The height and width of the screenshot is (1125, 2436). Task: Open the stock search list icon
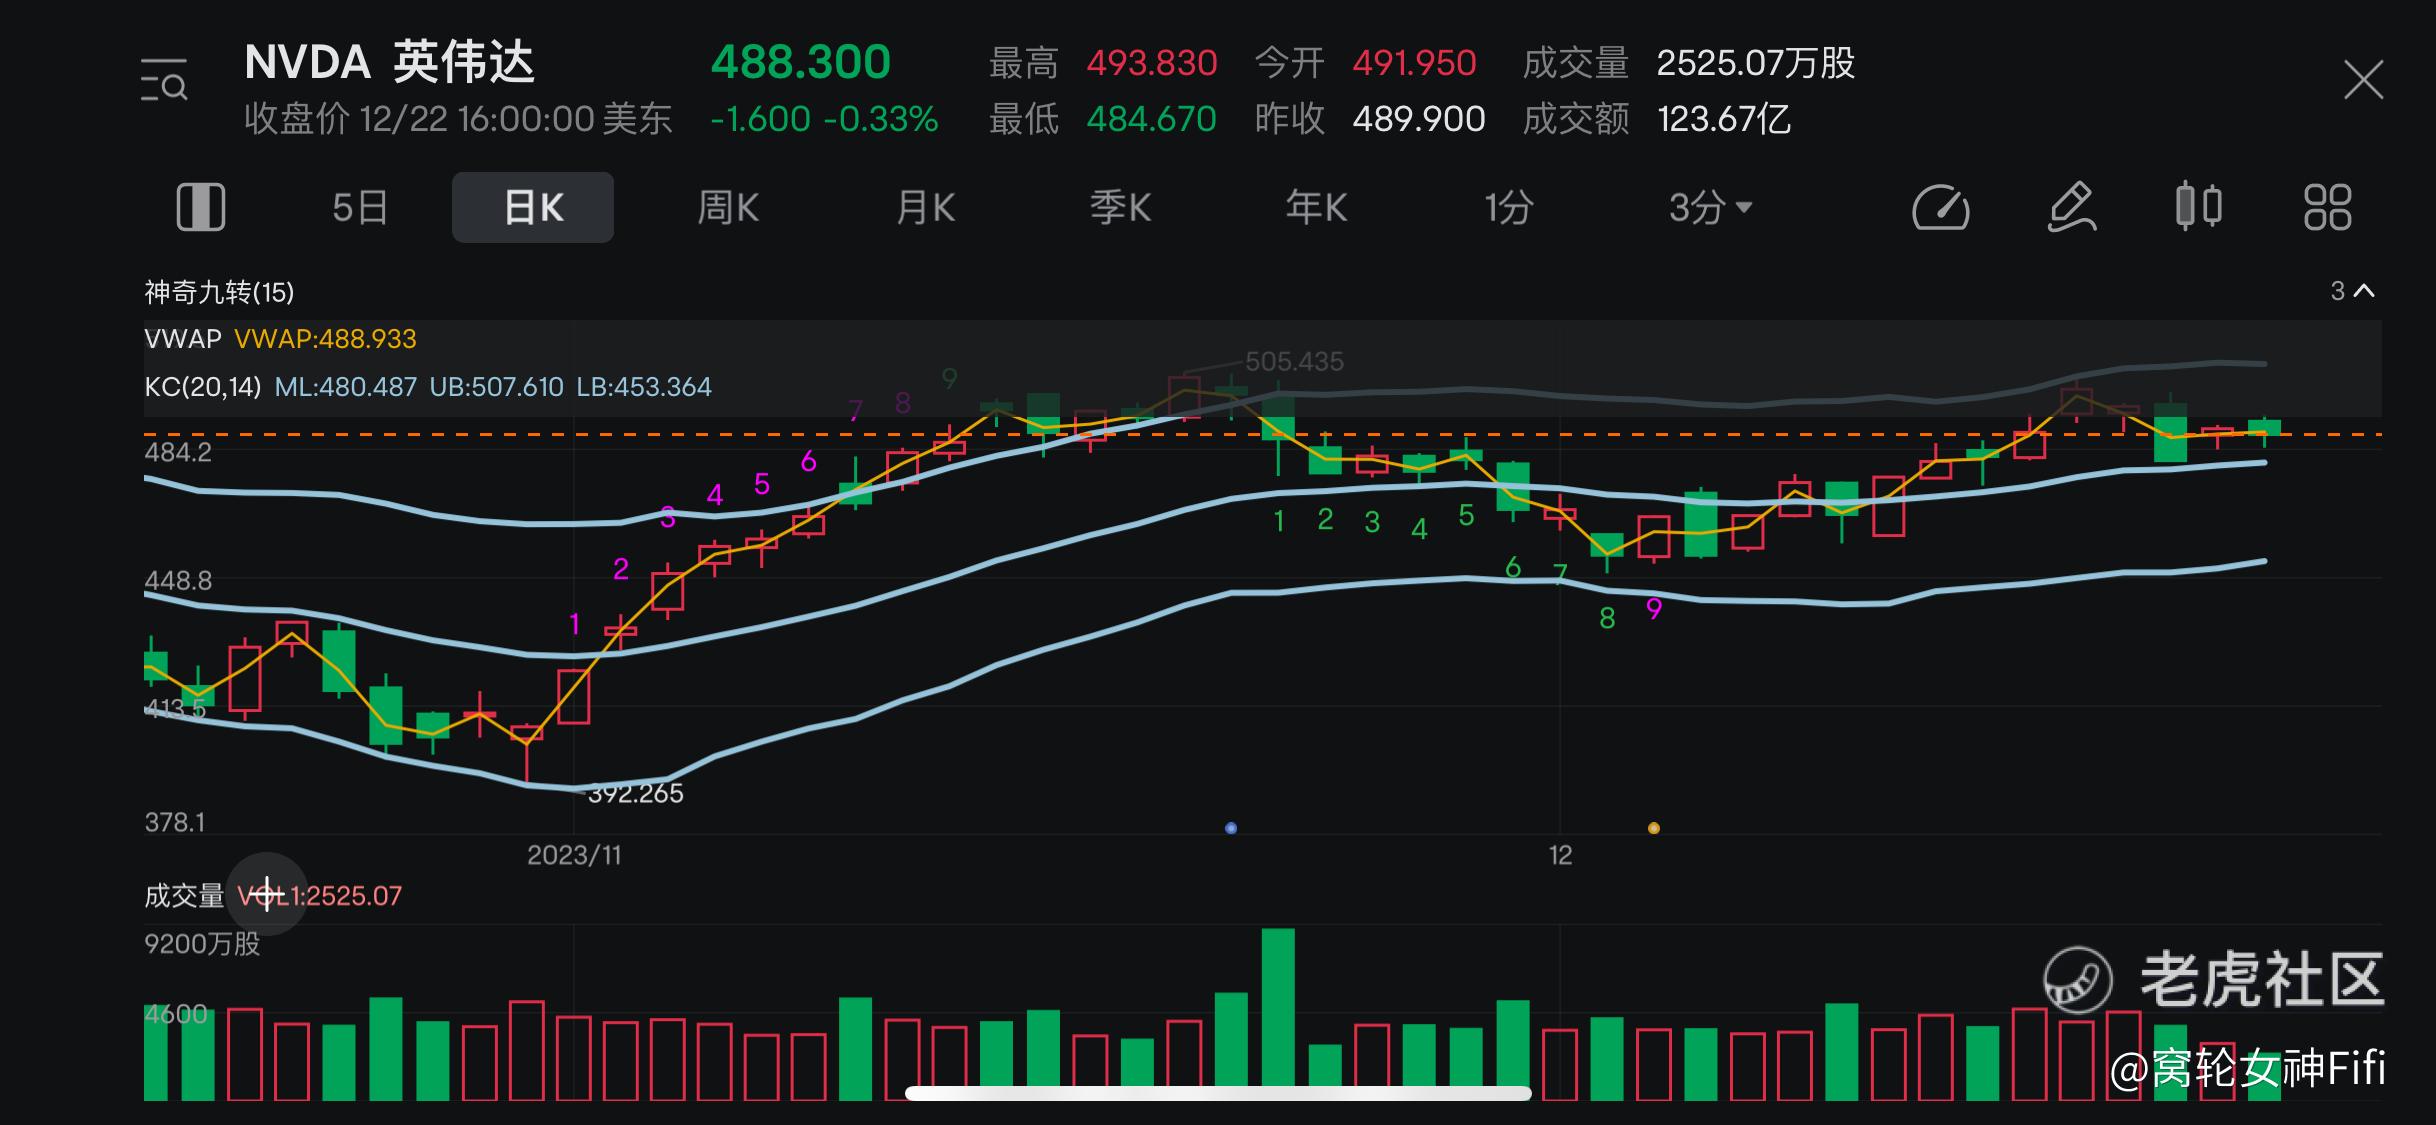[x=164, y=80]
